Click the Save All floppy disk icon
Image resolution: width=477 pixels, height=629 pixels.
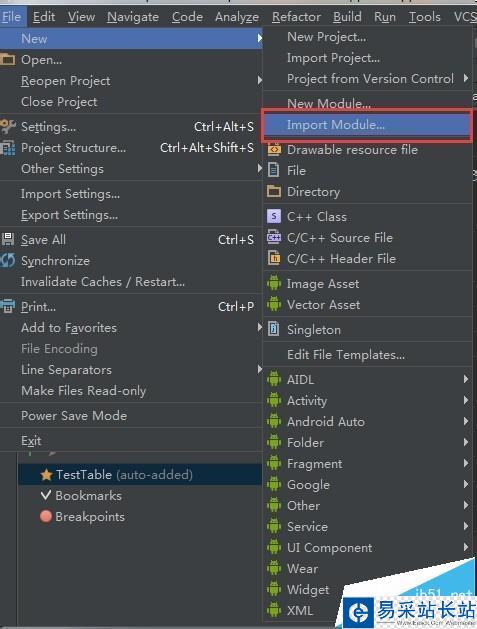[x=8, y=239]
